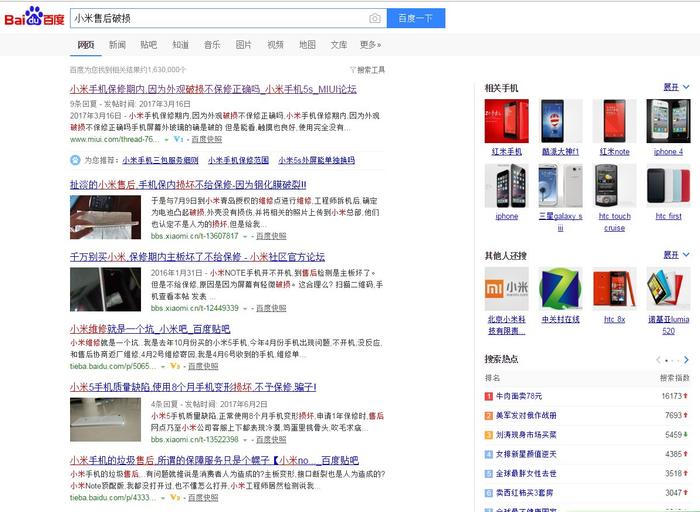
Task: Open hot search 牛肉面卖78元
Action: [x=519, y=396]
